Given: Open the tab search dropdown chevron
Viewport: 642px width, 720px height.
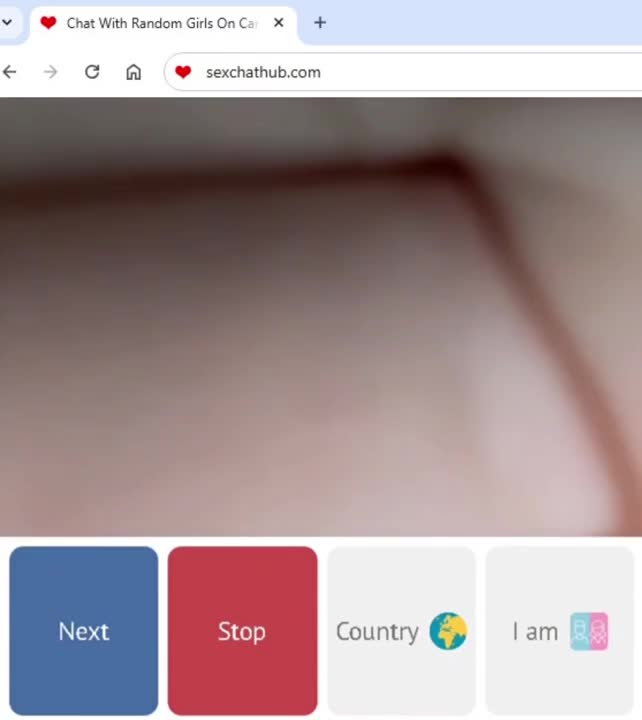Looking at the screenshot, I should tap(7, 22).
